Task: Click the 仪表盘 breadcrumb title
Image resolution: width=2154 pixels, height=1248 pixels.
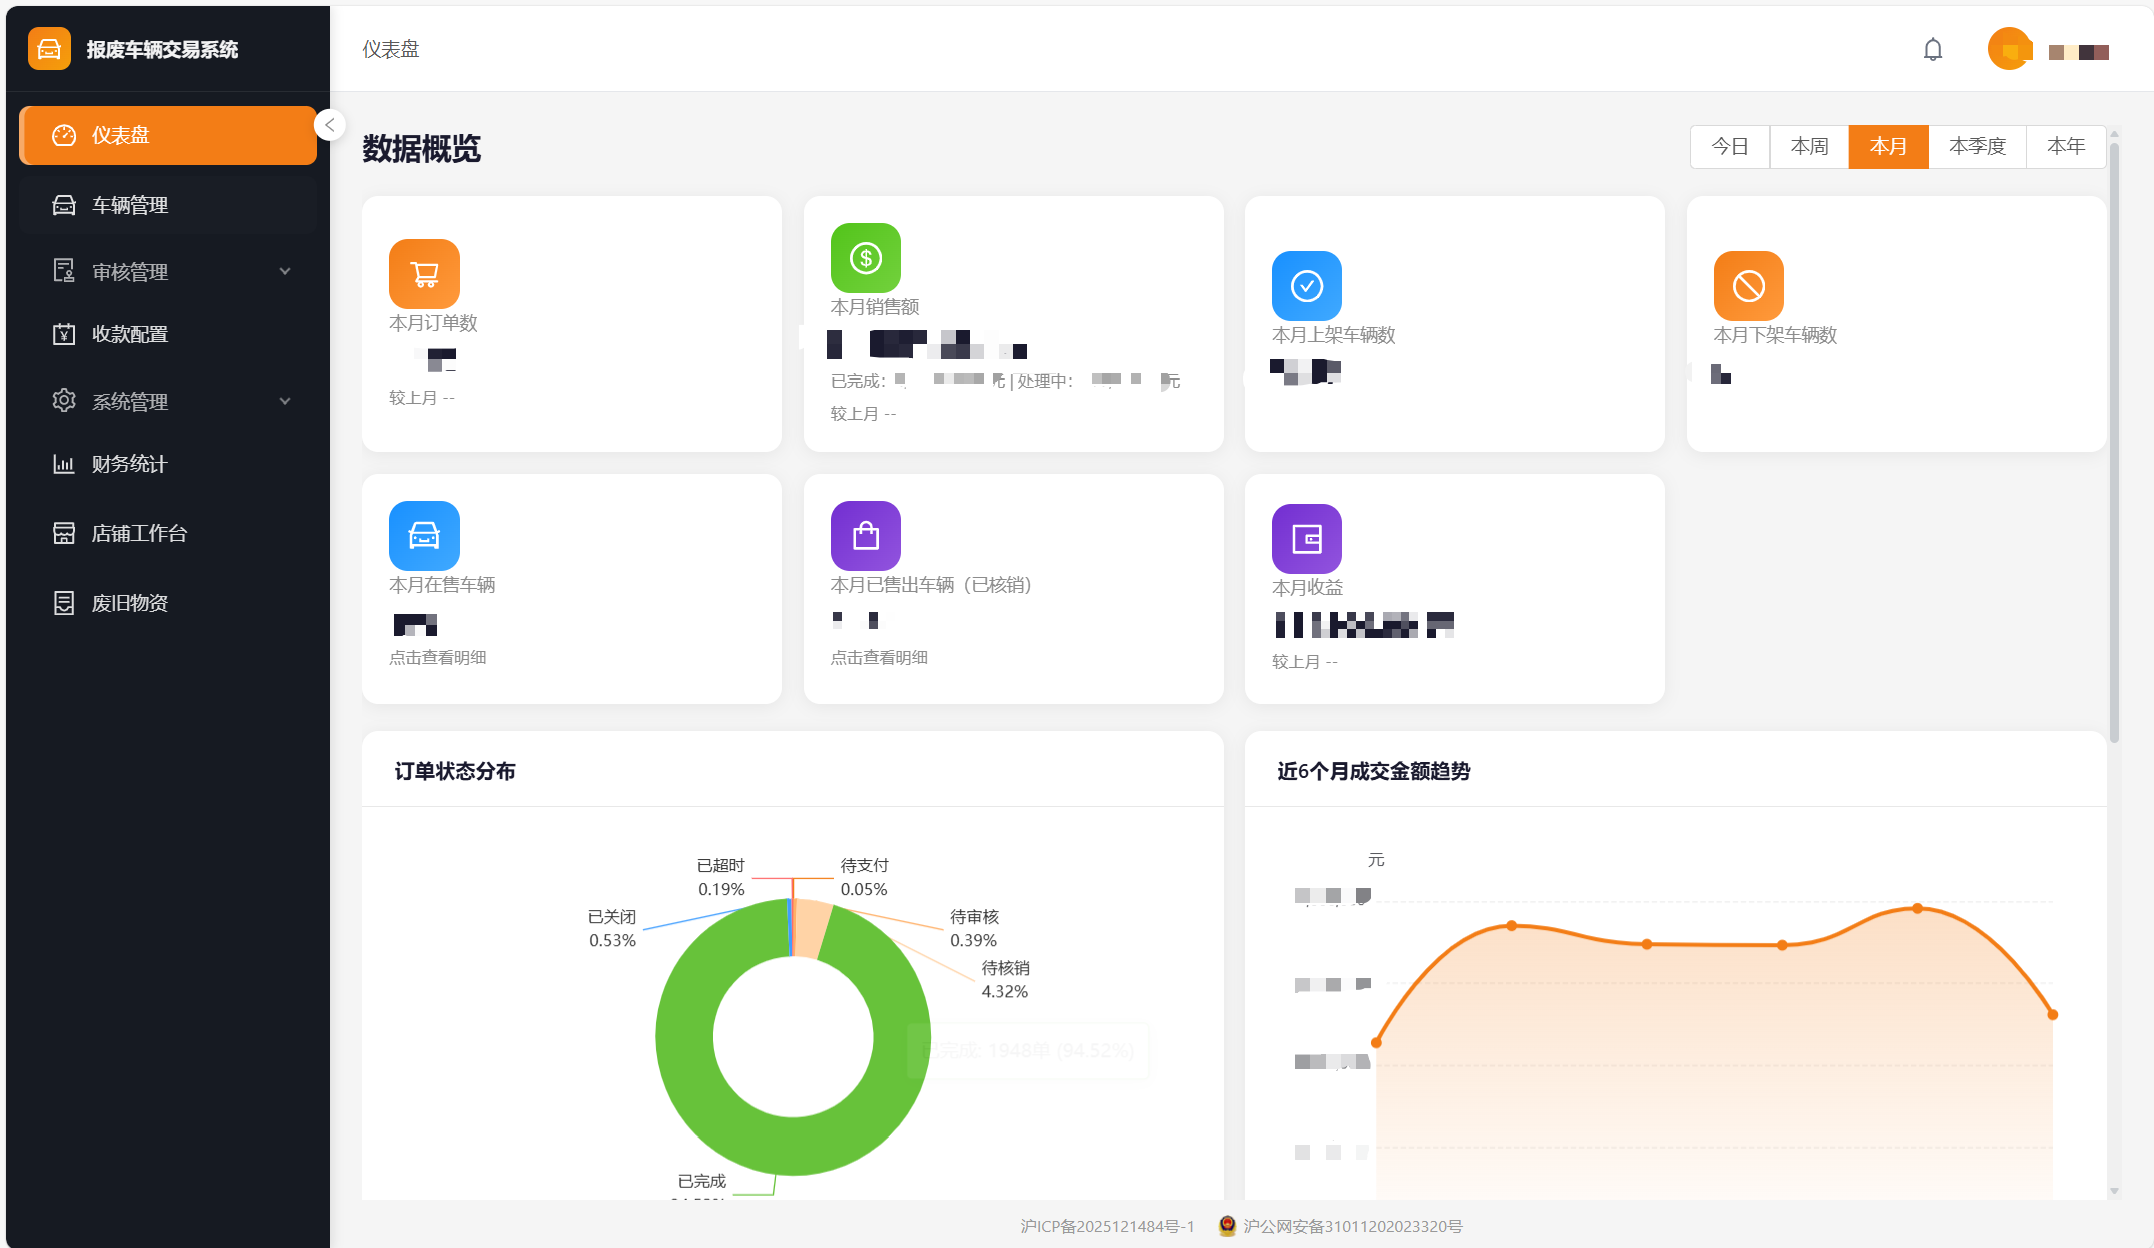Action: click(391, 49)
